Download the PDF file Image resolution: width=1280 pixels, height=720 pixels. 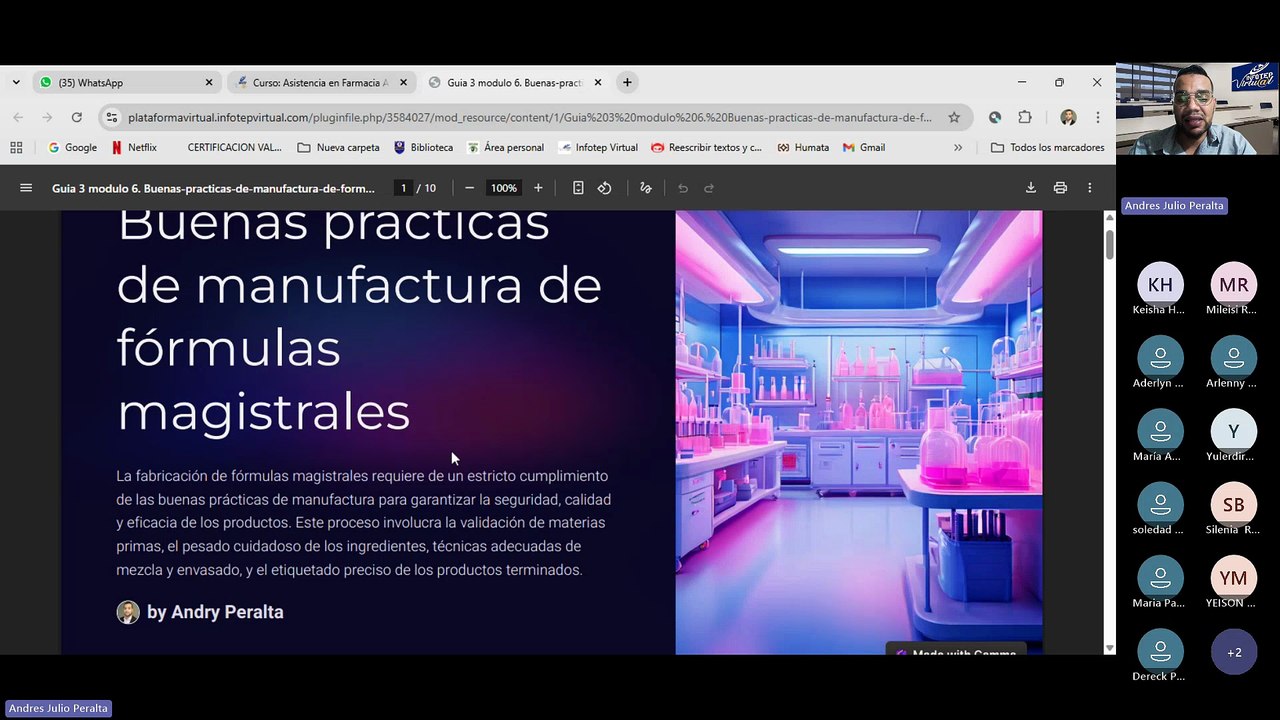pos(1031,188)
